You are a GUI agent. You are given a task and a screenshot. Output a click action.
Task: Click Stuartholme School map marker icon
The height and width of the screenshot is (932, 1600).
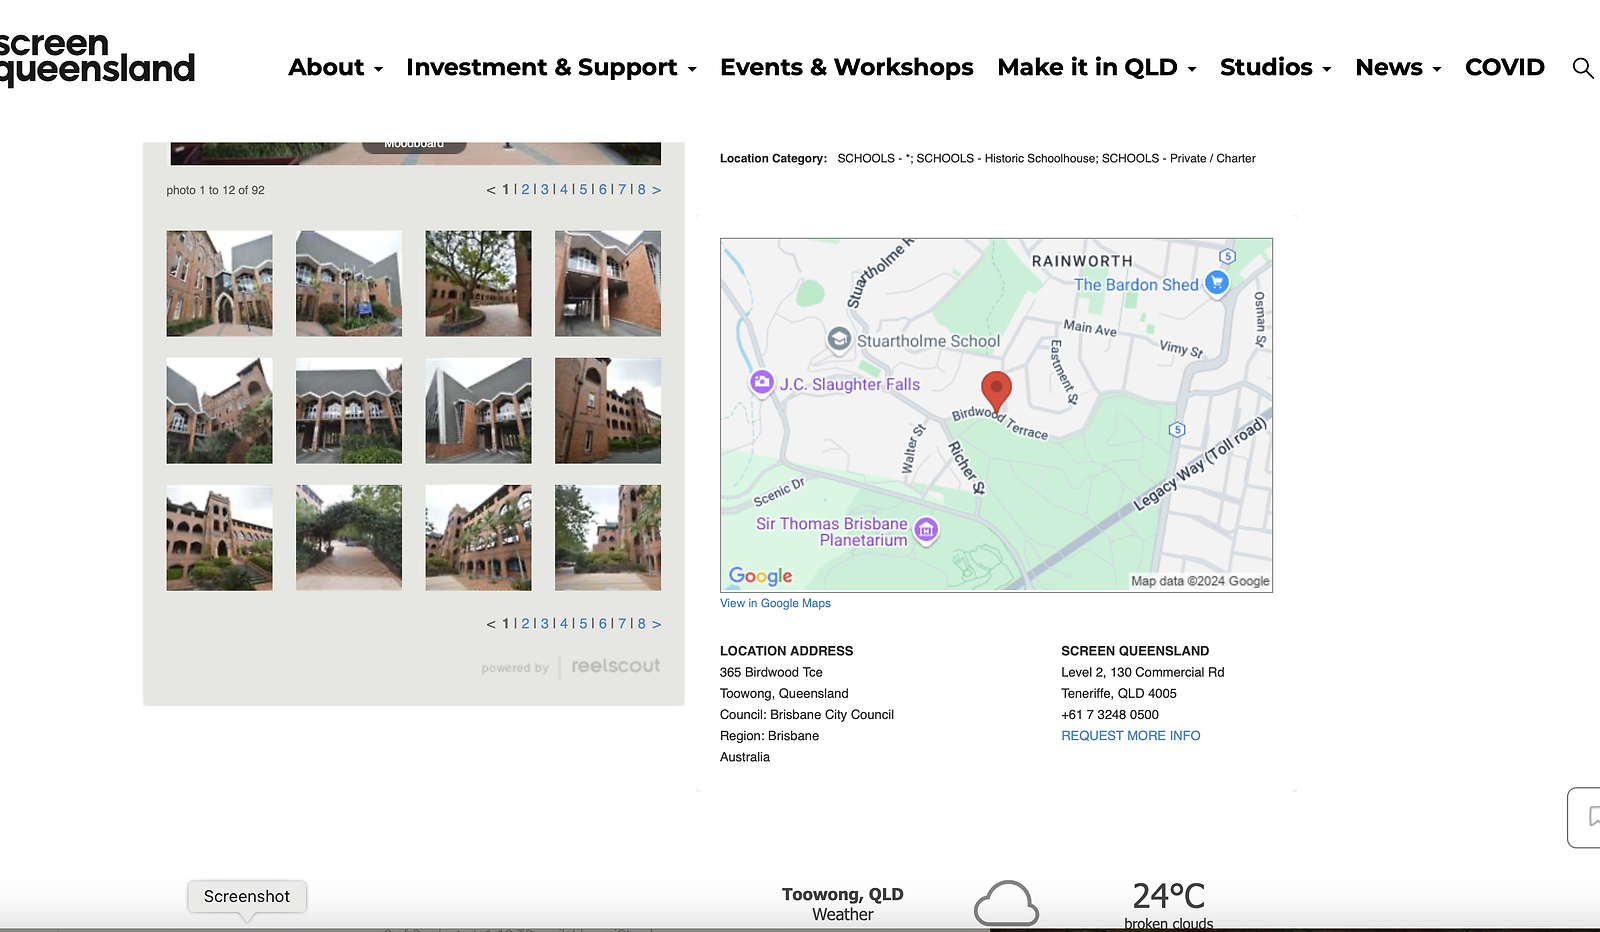coord(839,340)
